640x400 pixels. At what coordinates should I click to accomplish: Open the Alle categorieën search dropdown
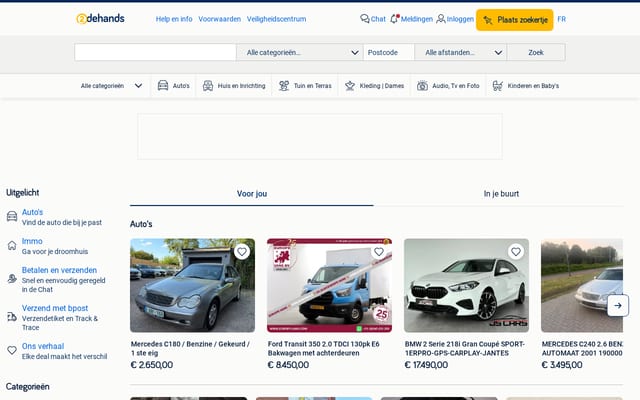point(300,52)
